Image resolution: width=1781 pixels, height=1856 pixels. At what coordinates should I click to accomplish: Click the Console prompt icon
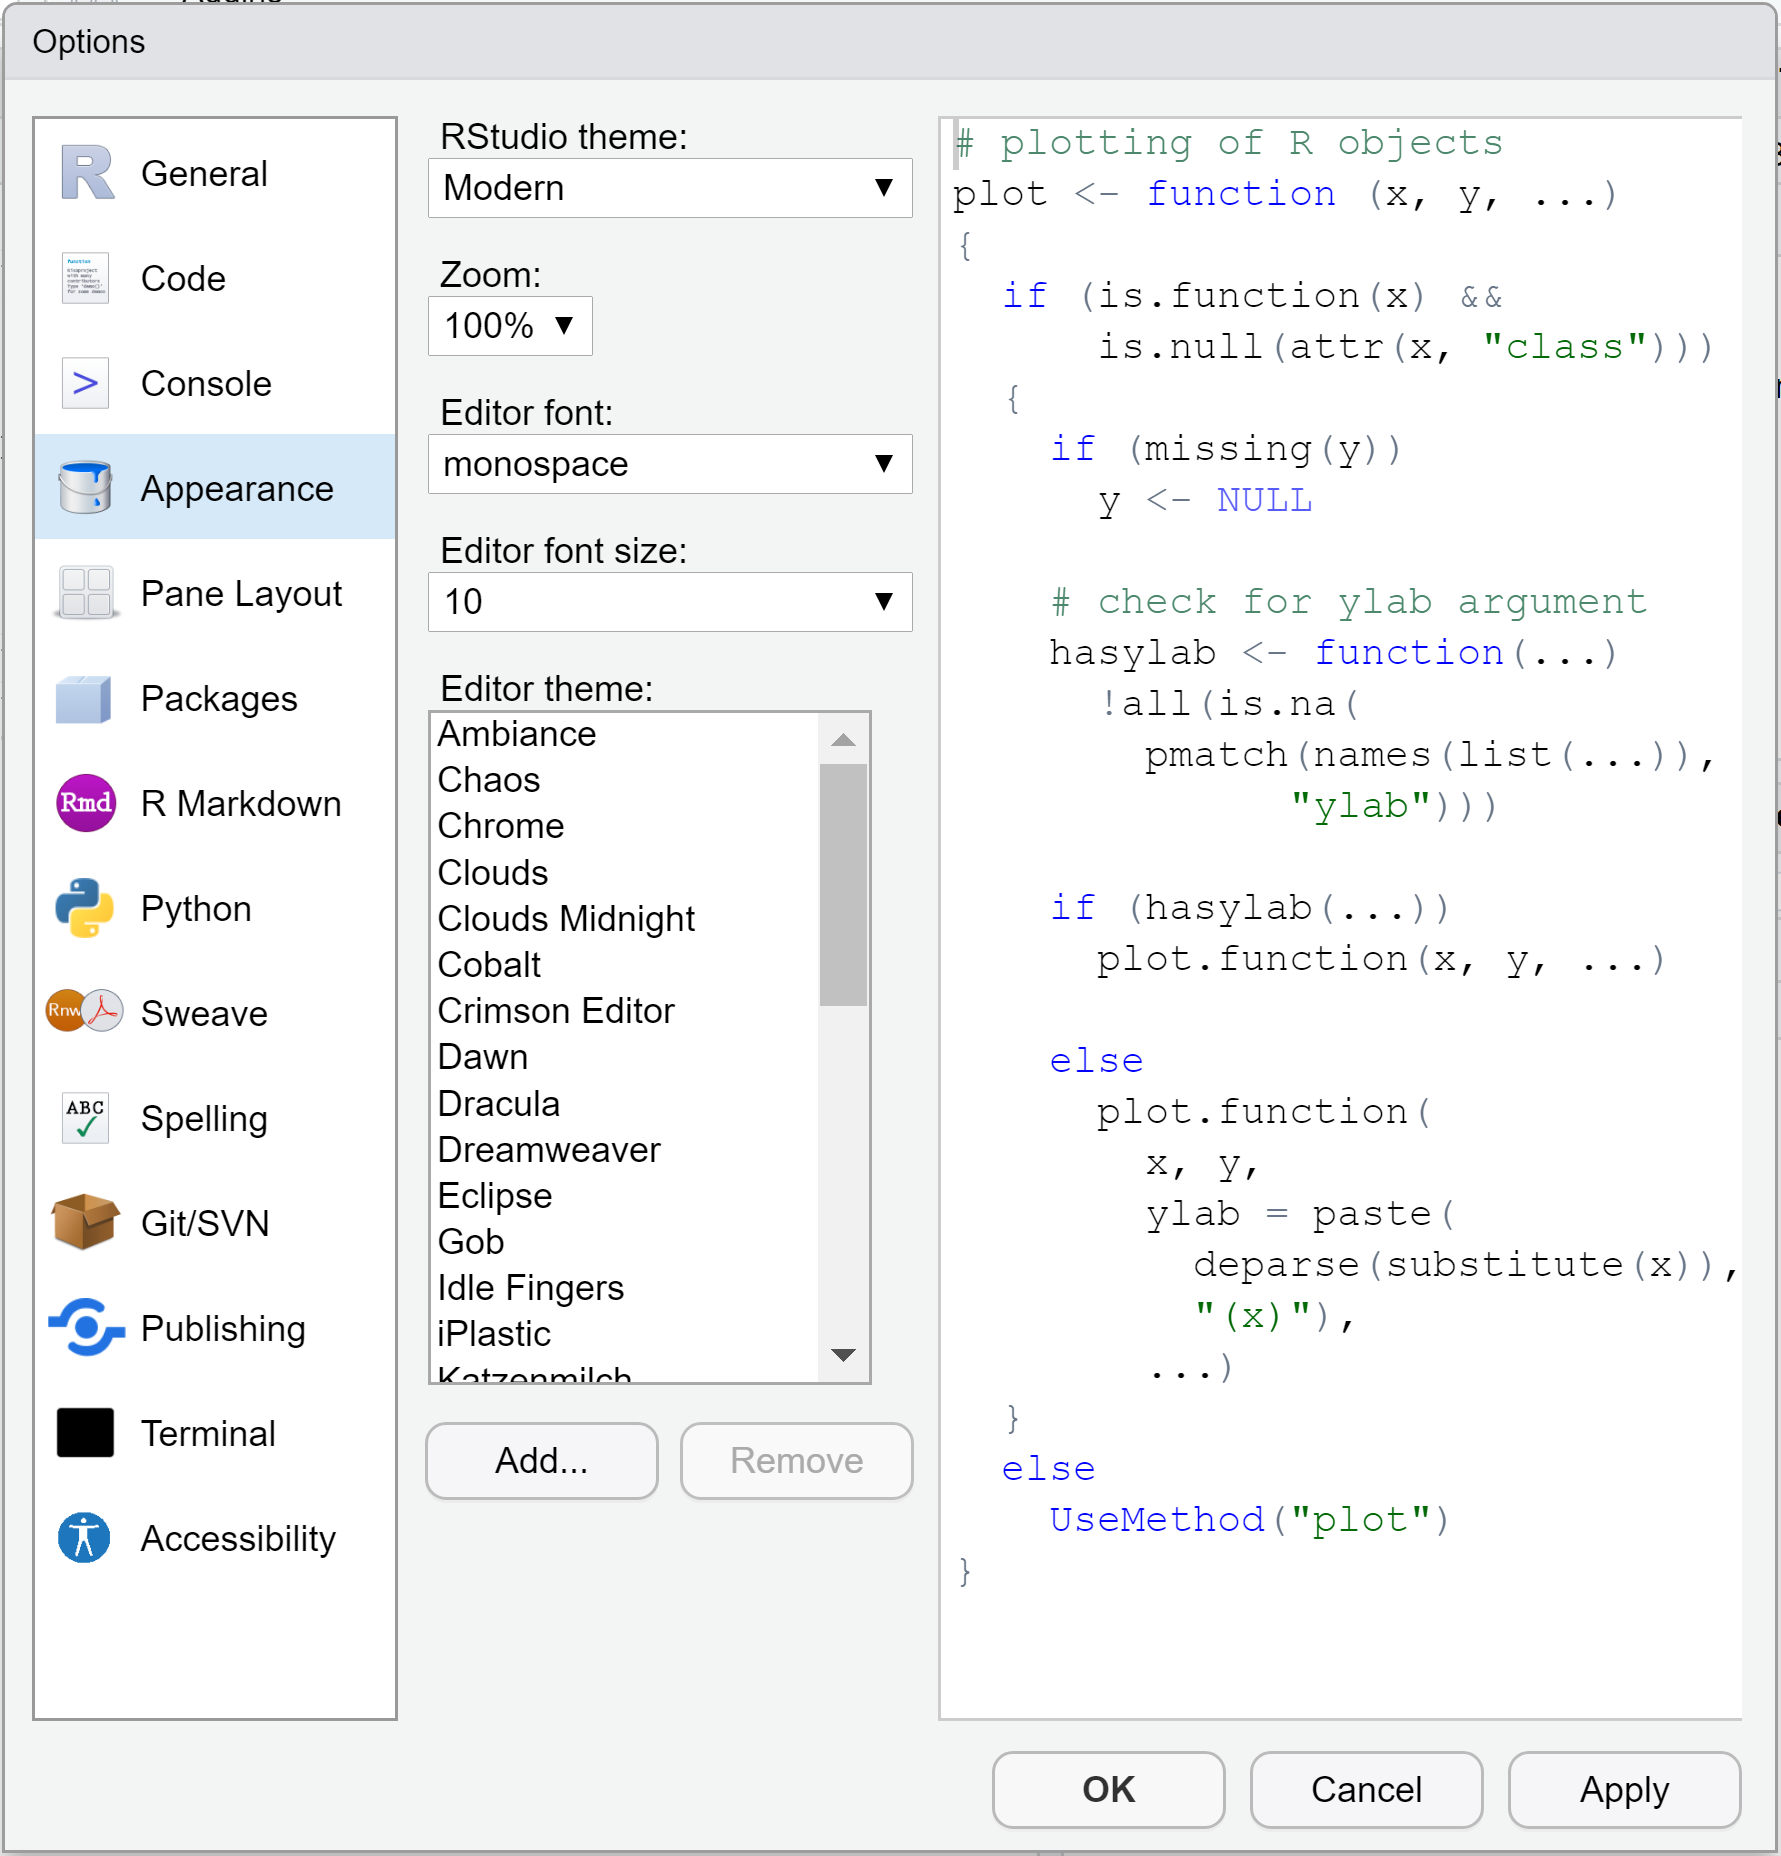click(x=85, y=383)
